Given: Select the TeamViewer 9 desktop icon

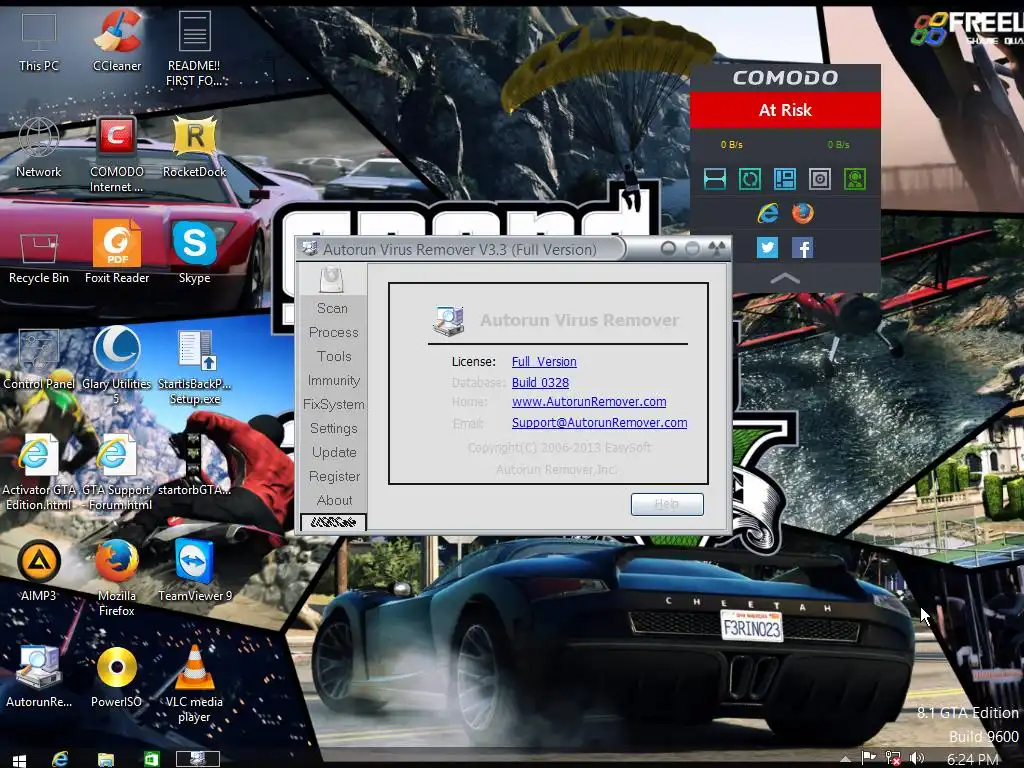Looking at the screenshot, I should point(194,571).
